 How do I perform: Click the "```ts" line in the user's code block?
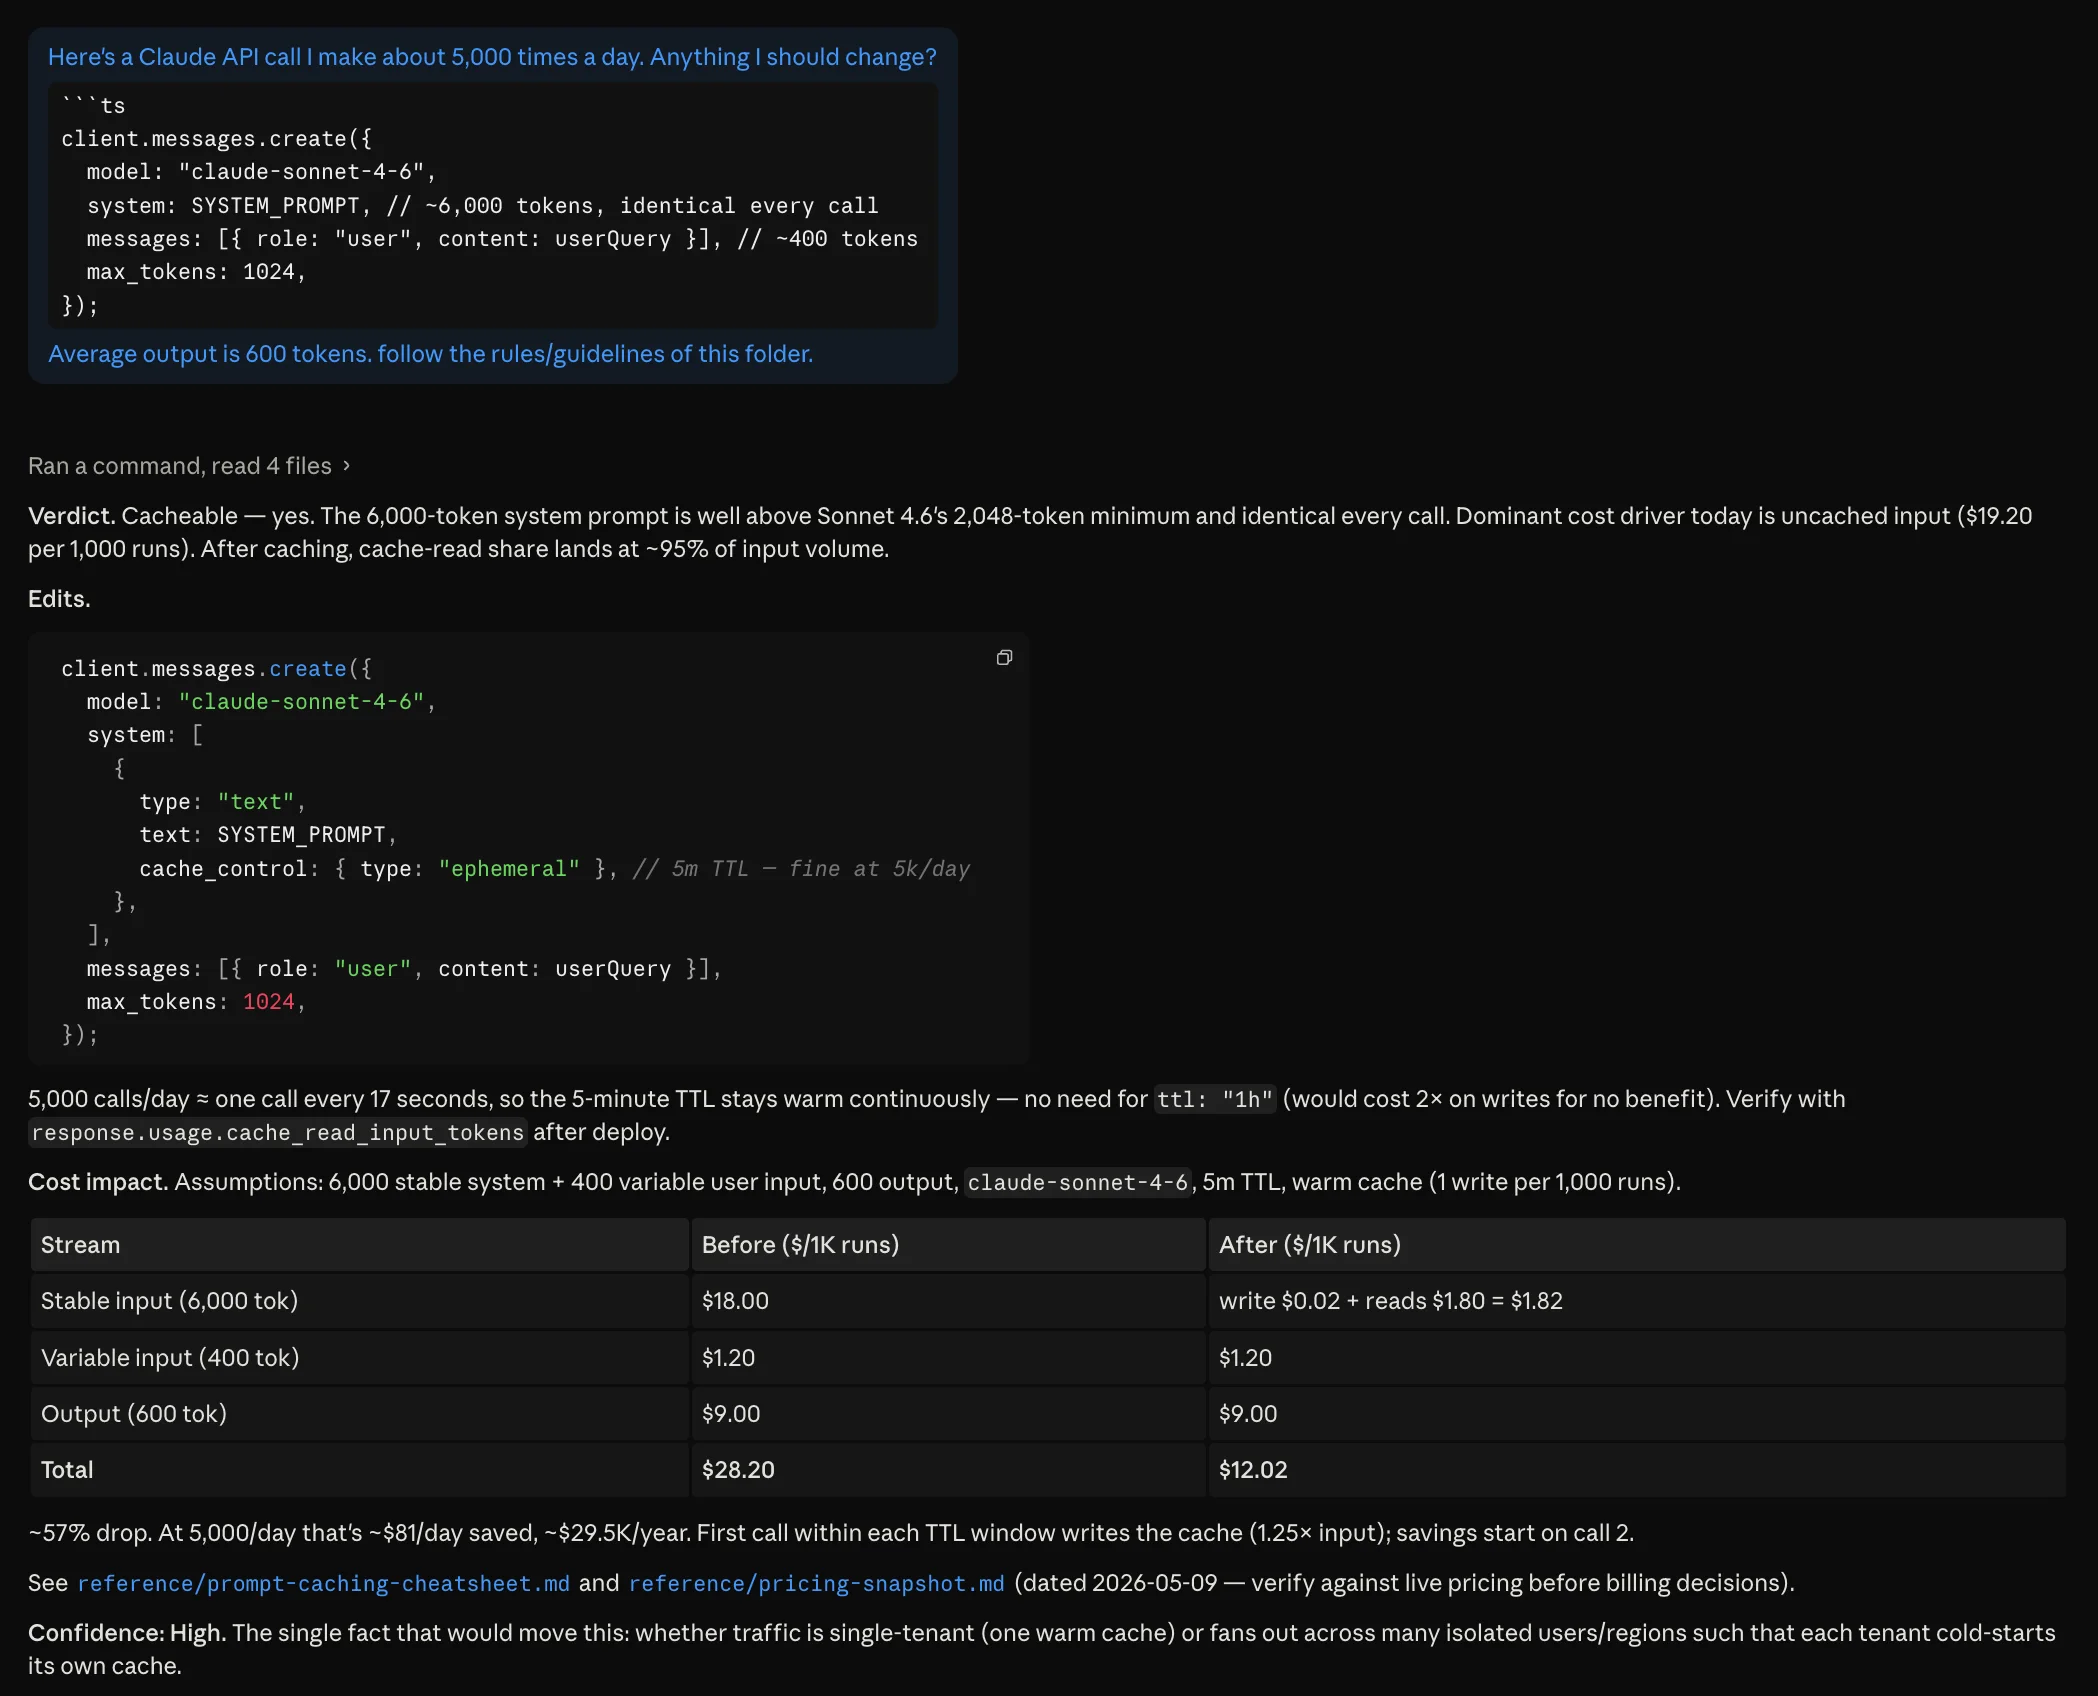93,106
